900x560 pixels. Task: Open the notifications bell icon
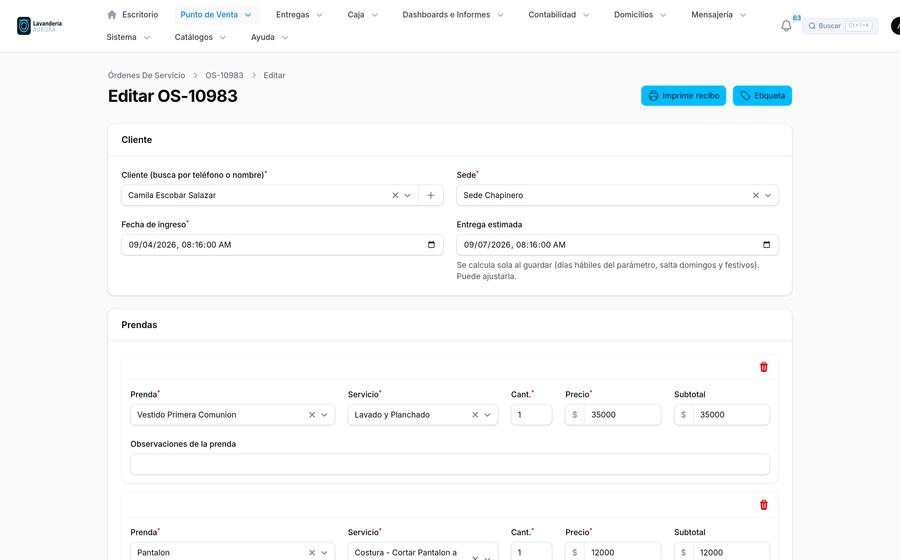786,26
